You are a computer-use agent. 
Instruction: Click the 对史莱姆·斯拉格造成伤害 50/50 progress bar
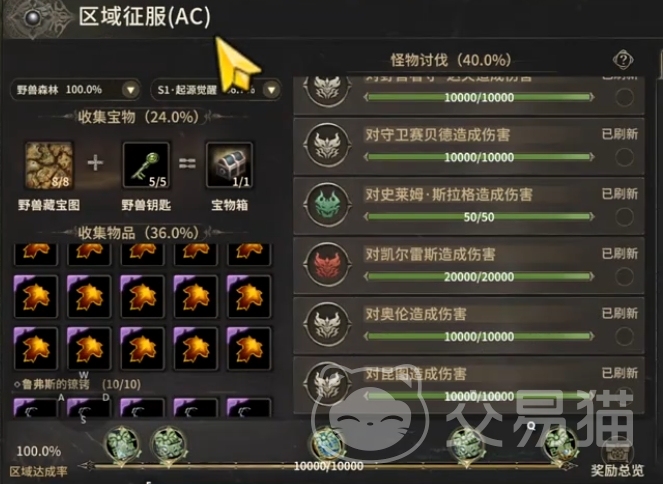[x=479, y=217]
